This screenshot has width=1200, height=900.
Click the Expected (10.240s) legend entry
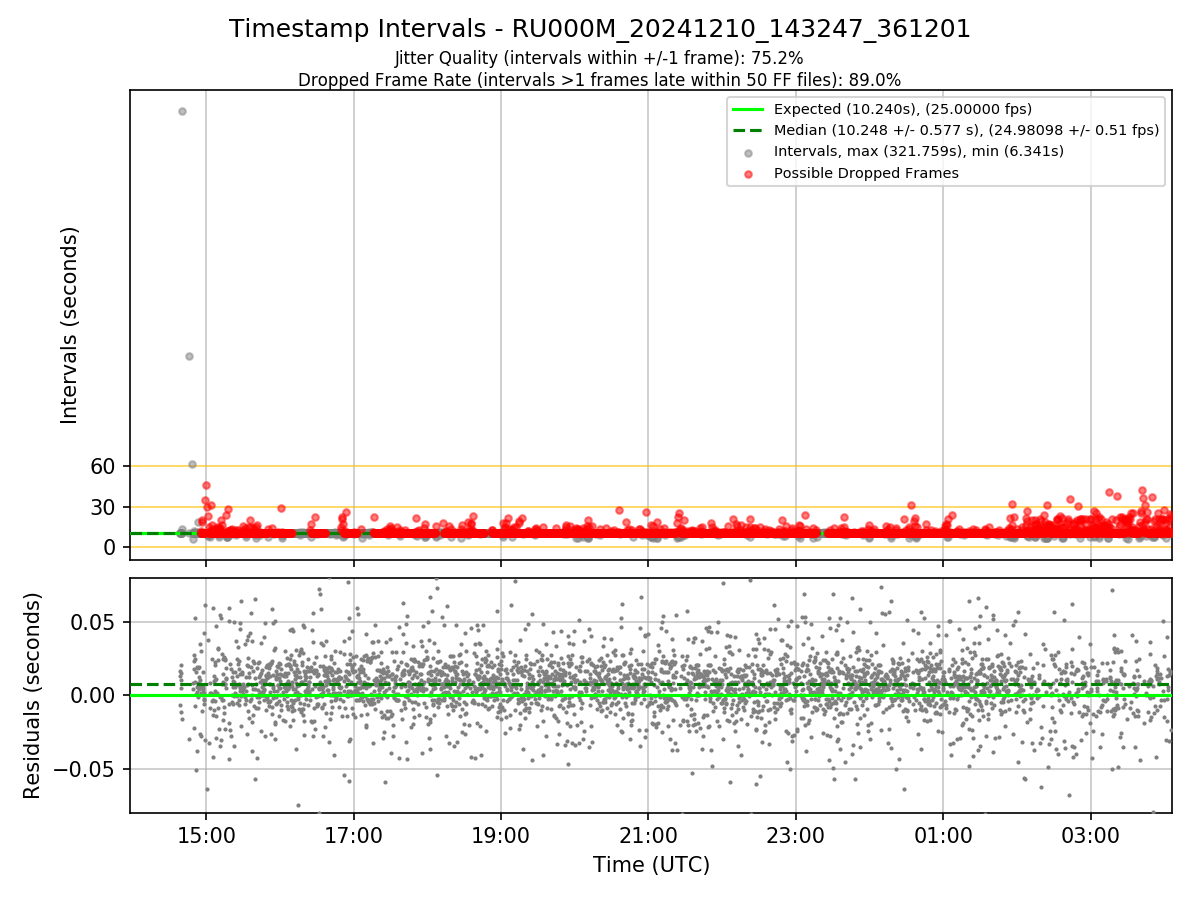903,109
